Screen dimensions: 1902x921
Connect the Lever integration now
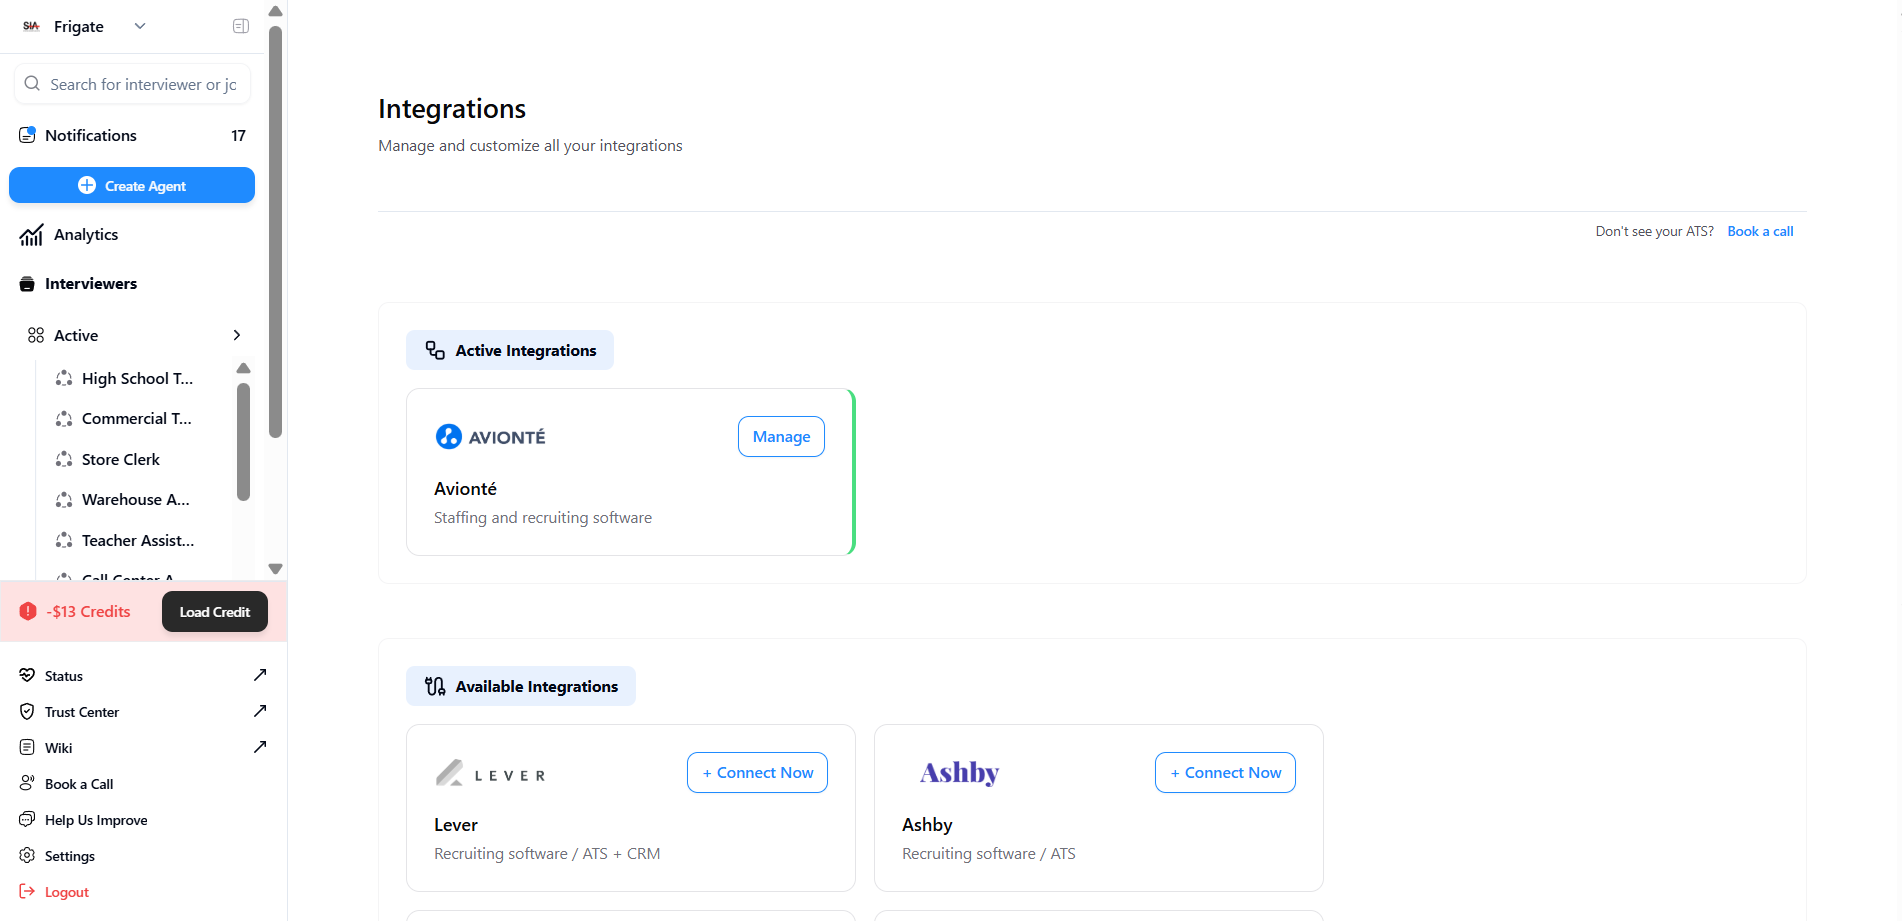click(757, 773)
